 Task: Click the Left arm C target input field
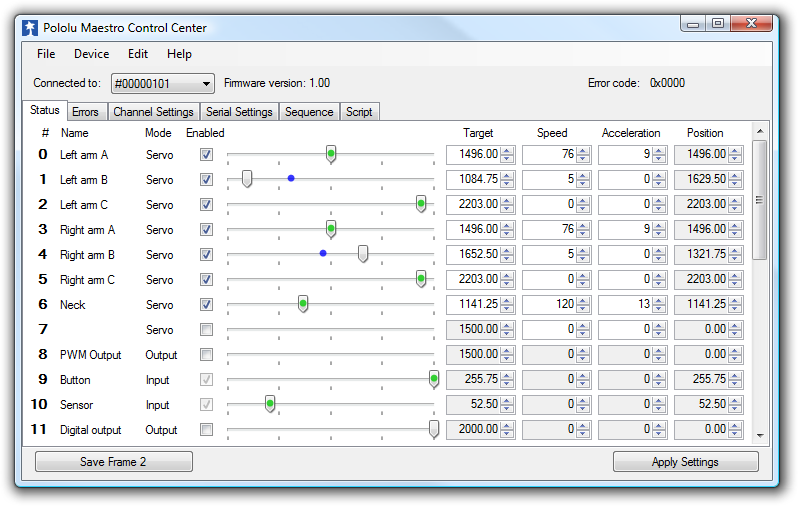pyautogui.click(x=473, y=204)
